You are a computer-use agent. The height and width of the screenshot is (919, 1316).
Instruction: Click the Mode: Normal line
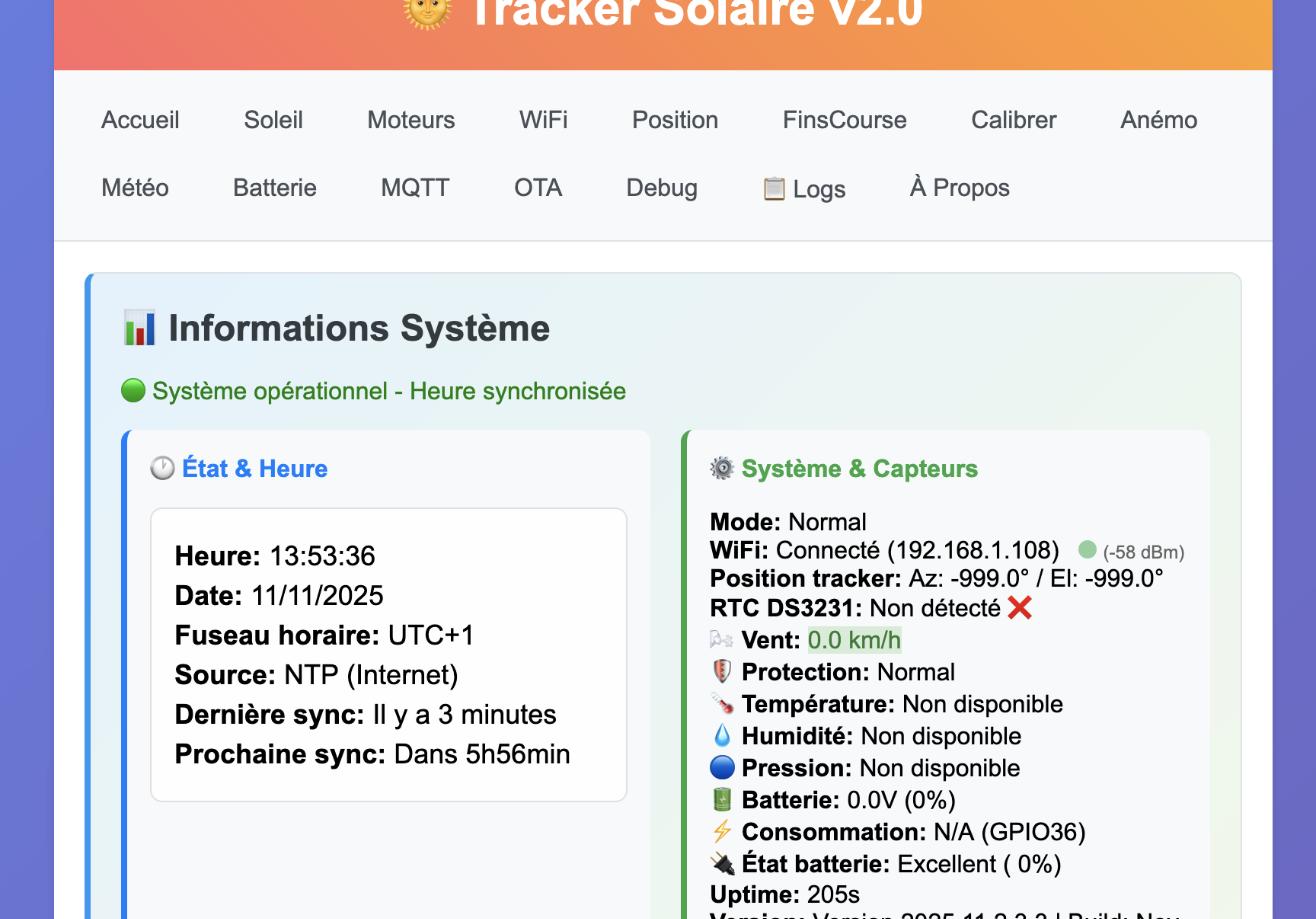pyautogui.click(x=788, y=522)
